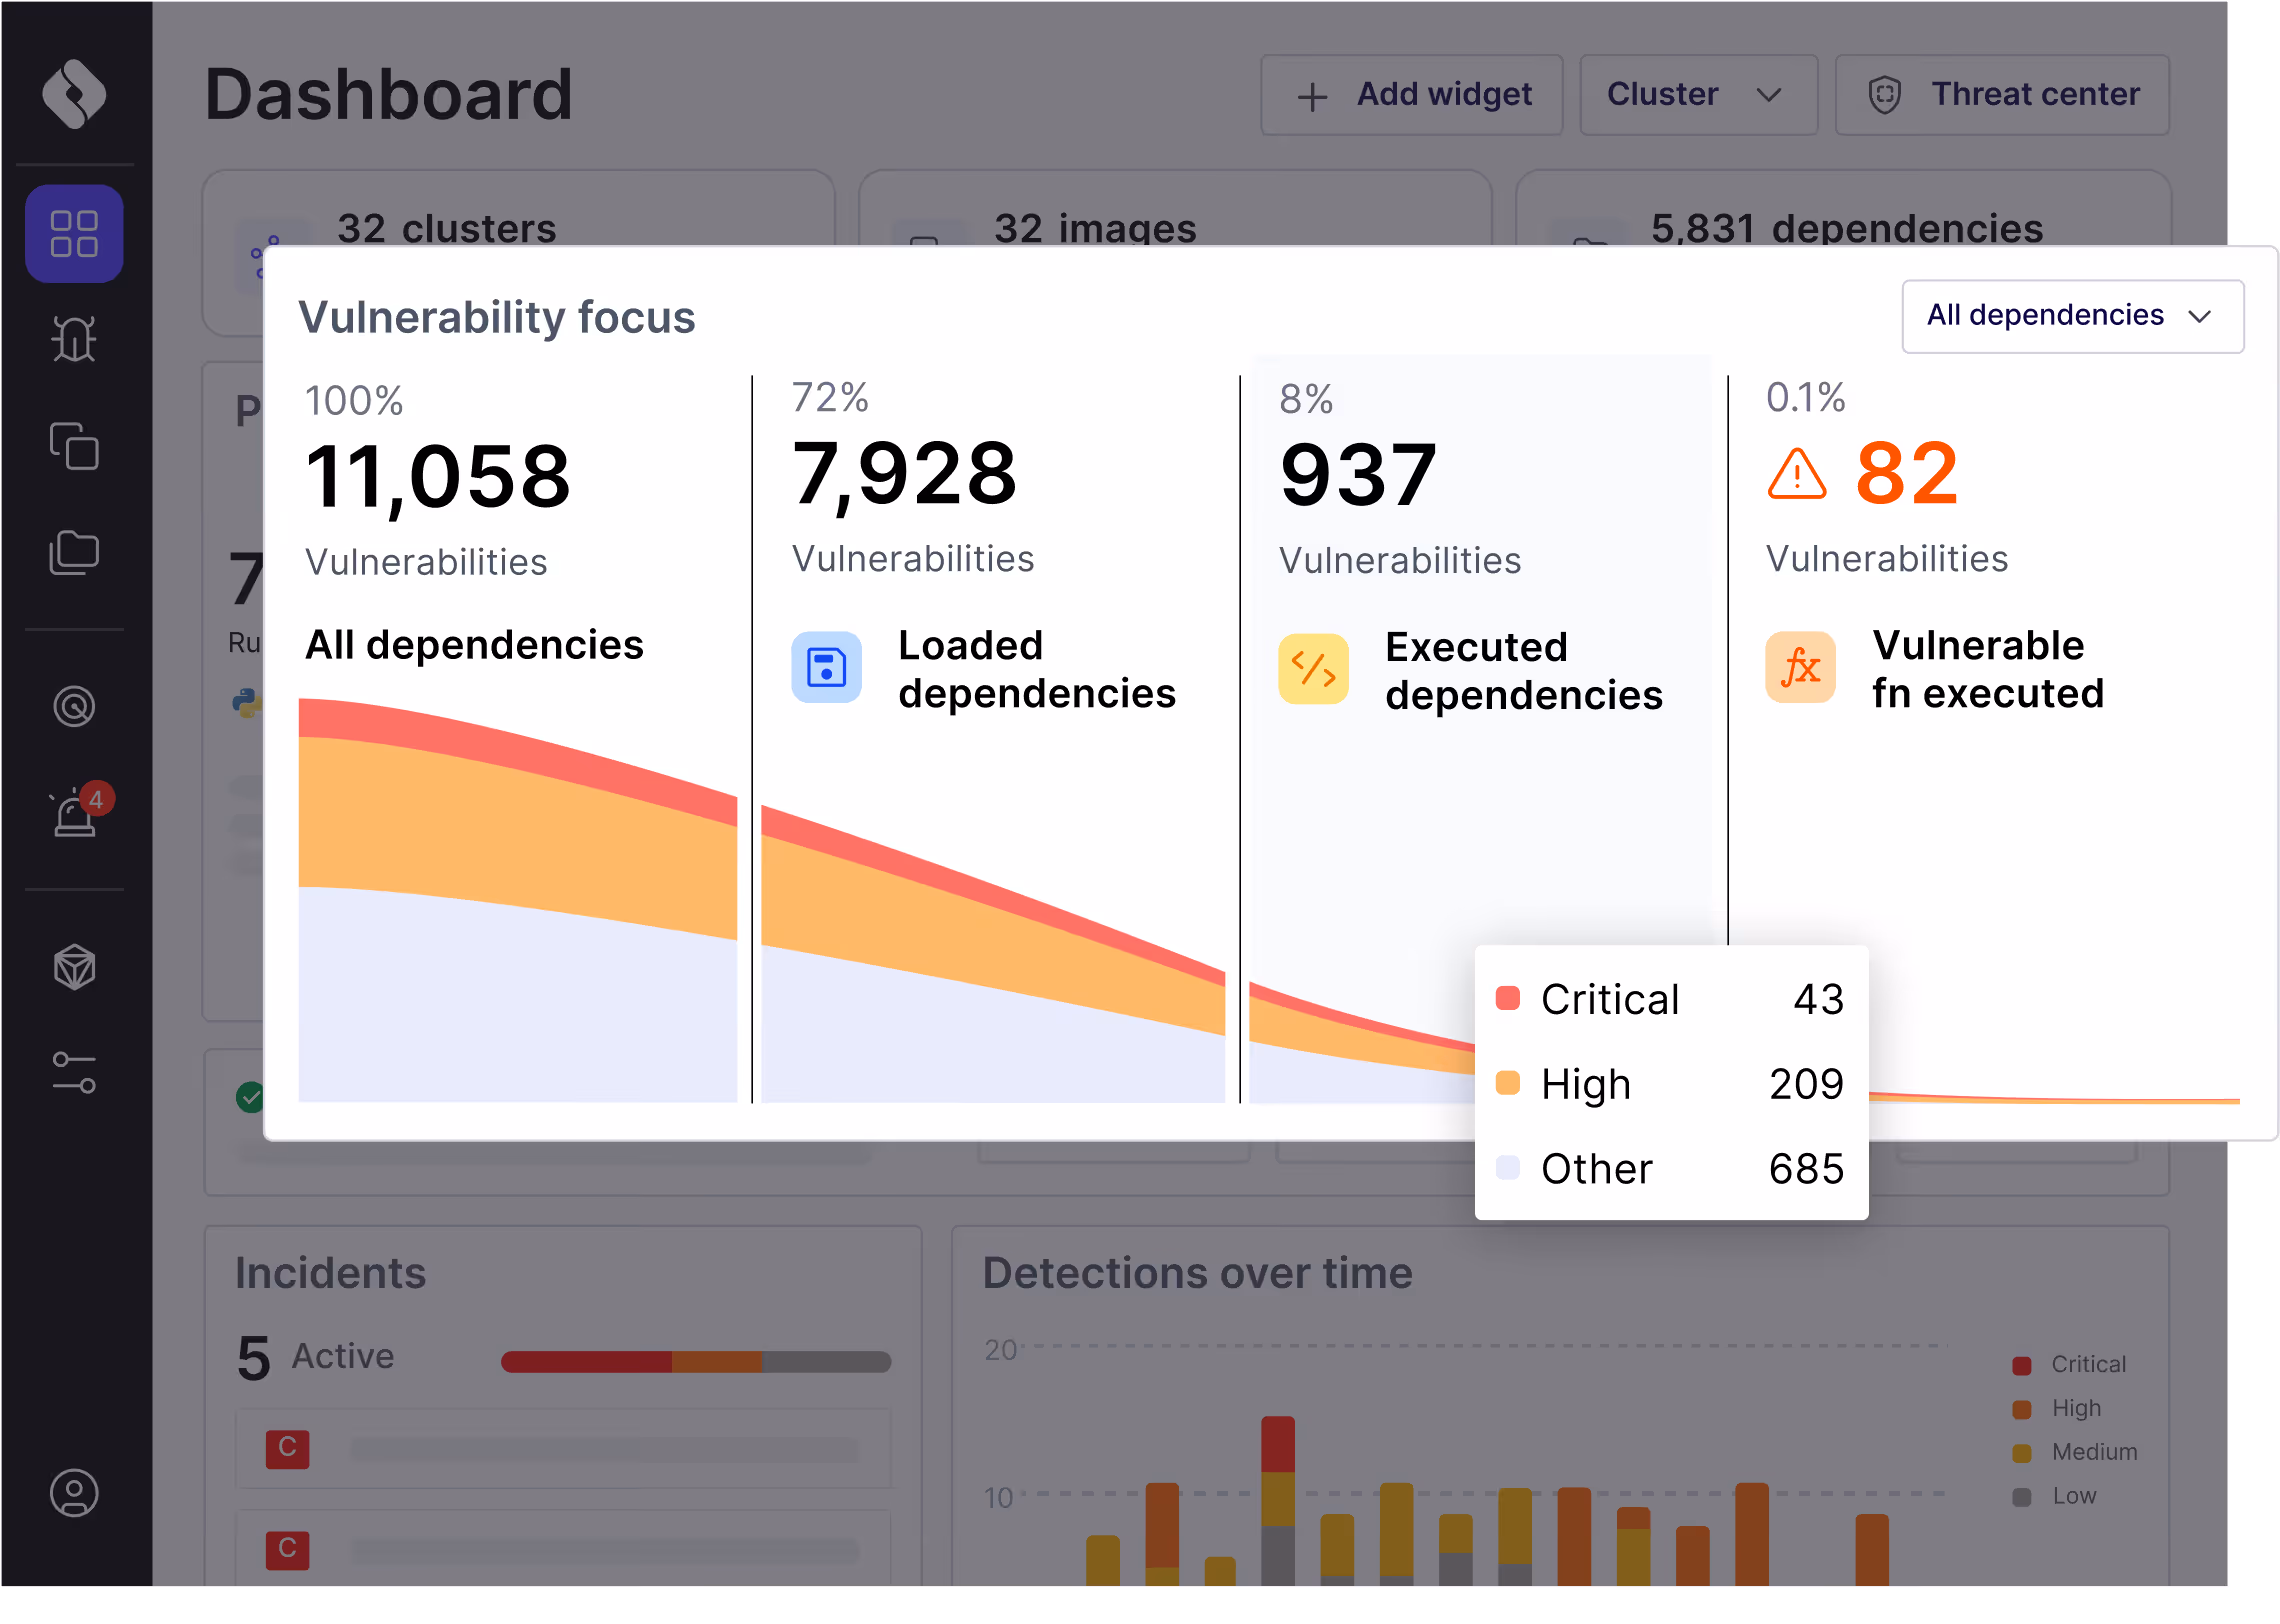This screenshot has height=1624, width=2280.
Task: Select the Vulnerable fn executed segment
Action: [1985, 668]
